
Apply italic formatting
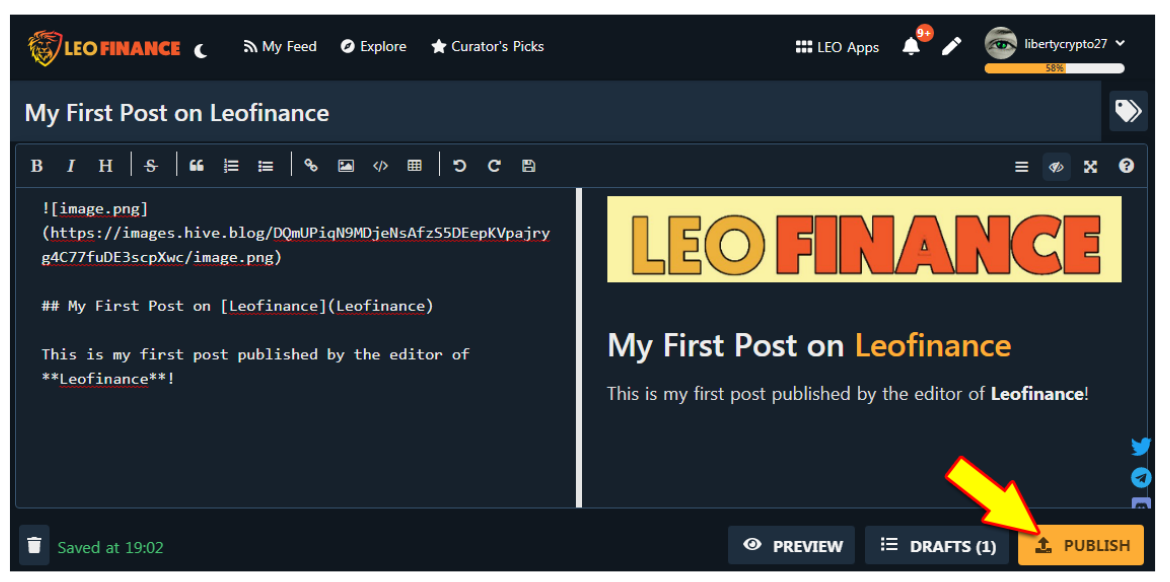tap(71, 166)
